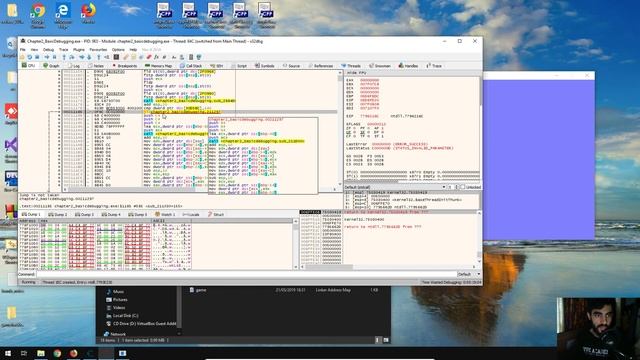This screenshot has width=640, height=360.
Task: Open the View menu
Action: point(34,49)
